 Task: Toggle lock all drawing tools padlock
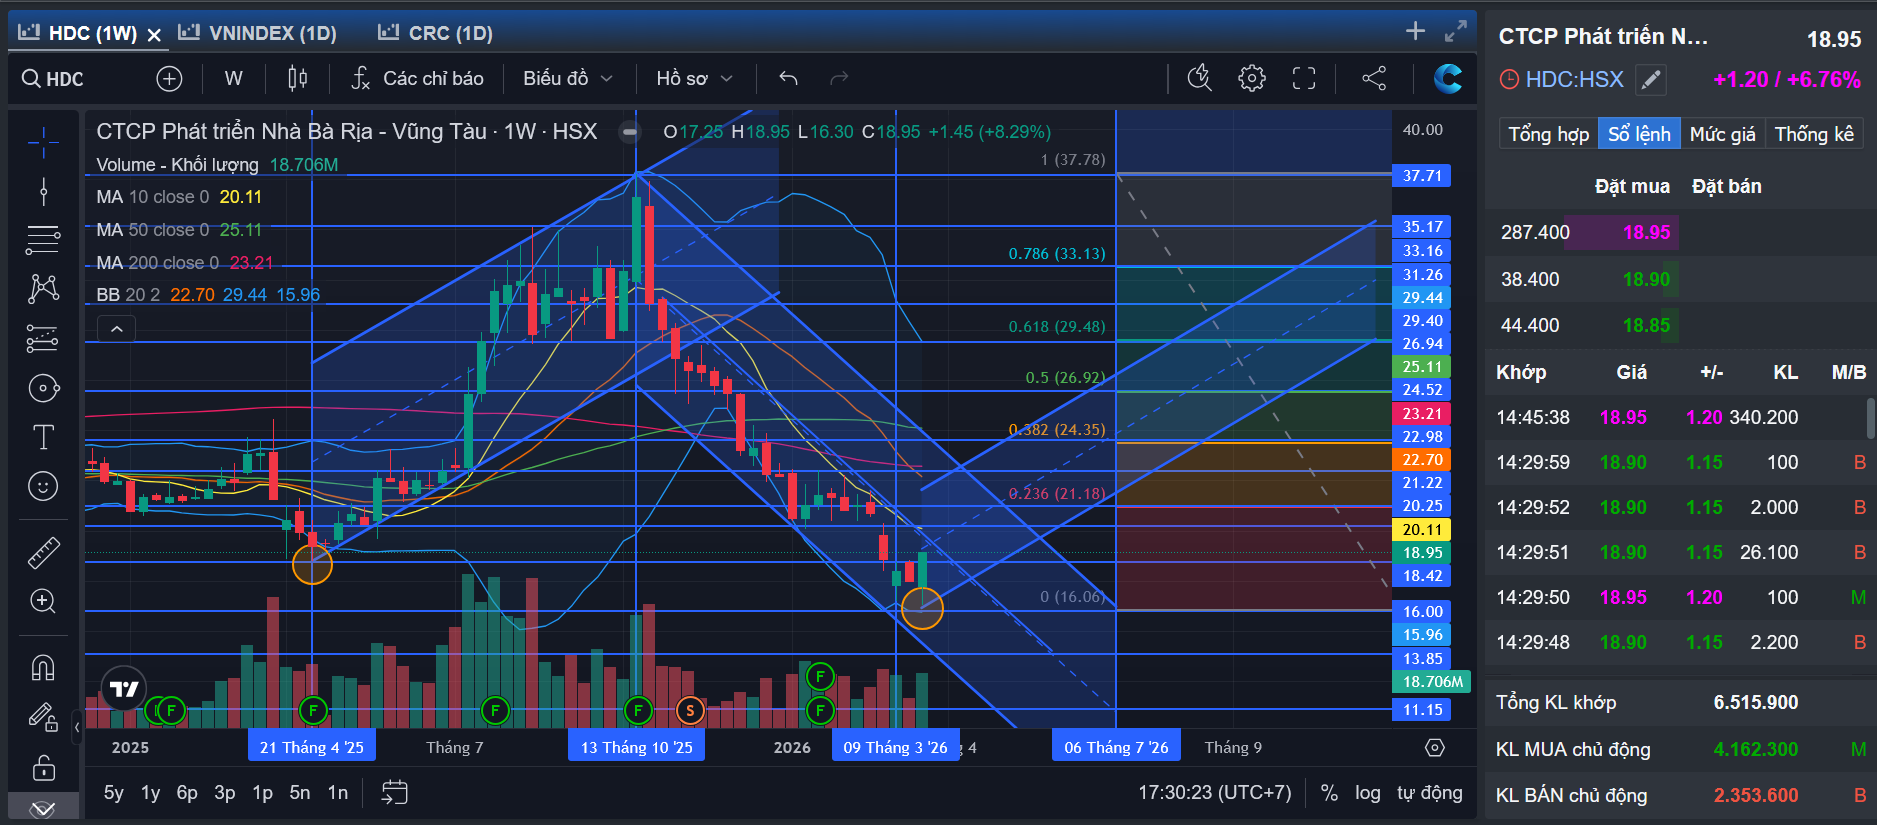(x=43, y=767)
